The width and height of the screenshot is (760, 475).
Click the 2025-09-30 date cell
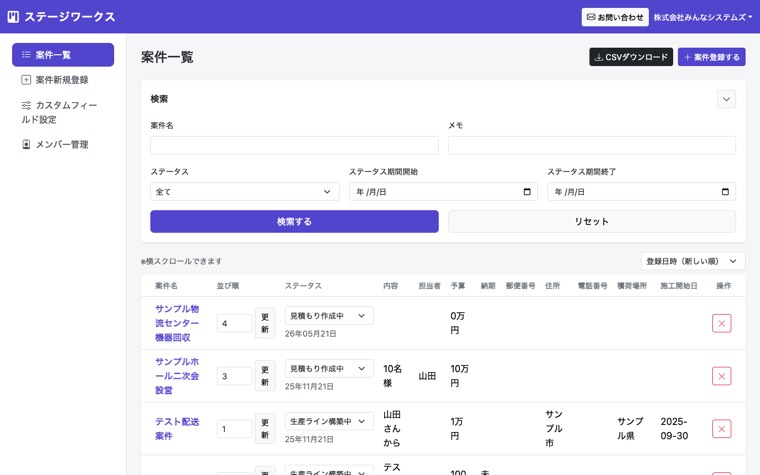[x=674, y=429]
